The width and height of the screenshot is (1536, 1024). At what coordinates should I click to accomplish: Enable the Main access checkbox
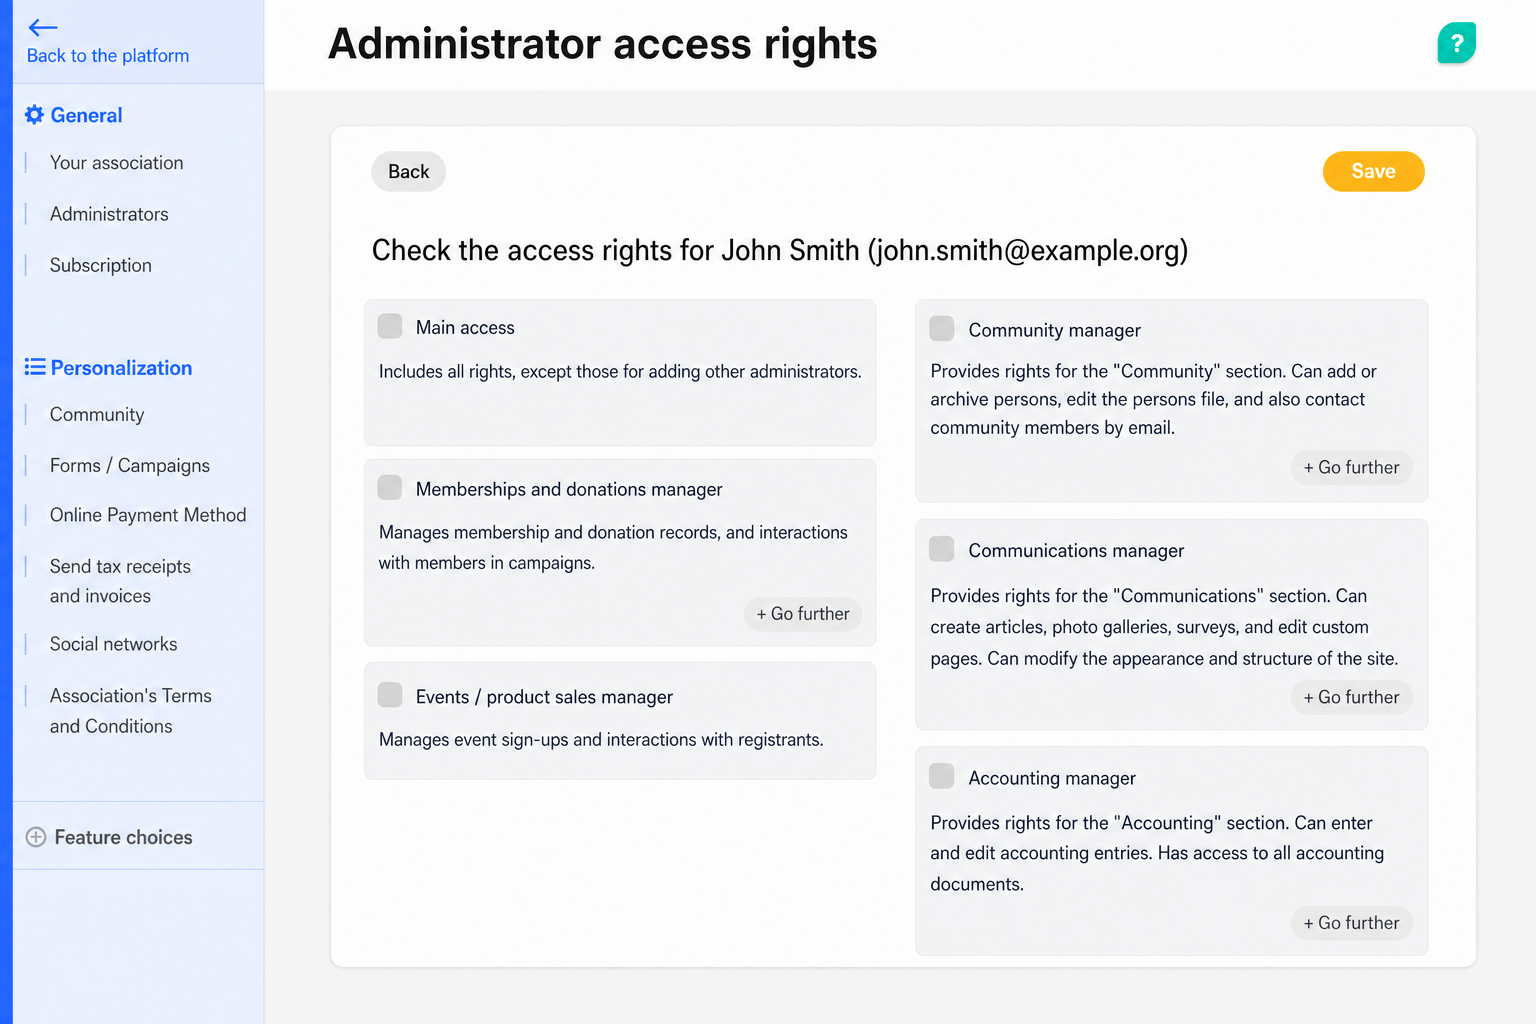390,326
